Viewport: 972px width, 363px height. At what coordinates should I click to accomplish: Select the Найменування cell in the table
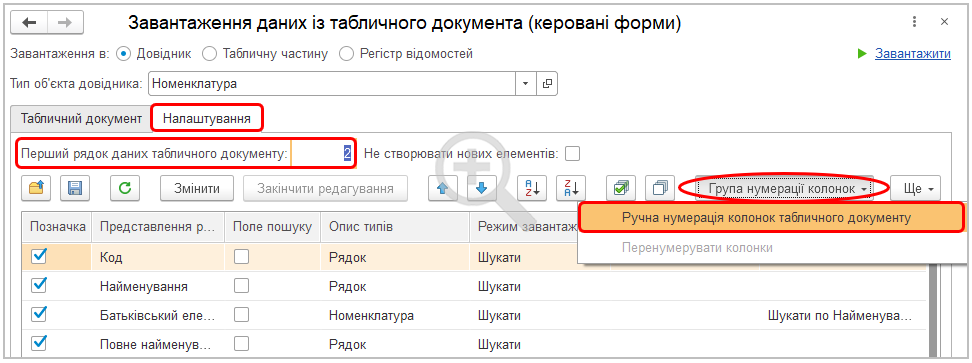coord(158,286)
